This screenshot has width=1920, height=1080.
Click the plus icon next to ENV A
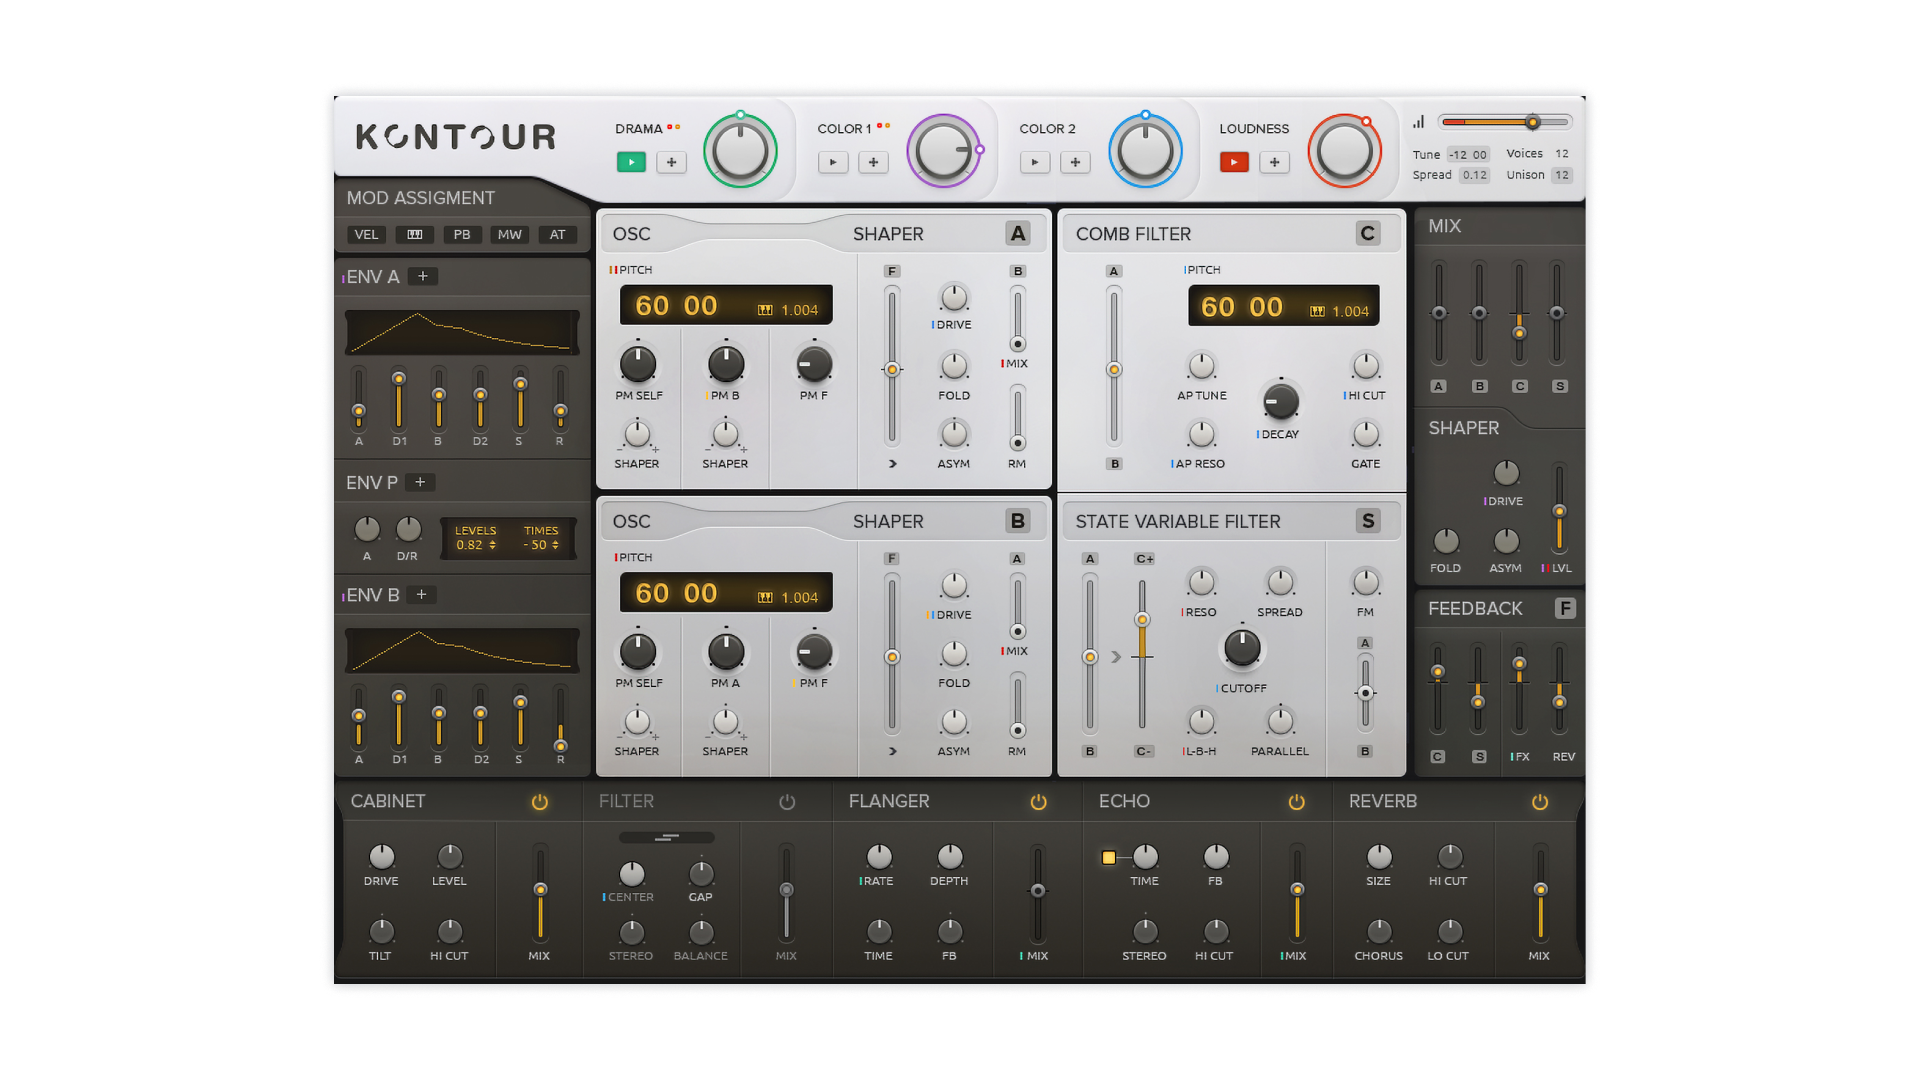pyautogui.click(x=423, y=277)
